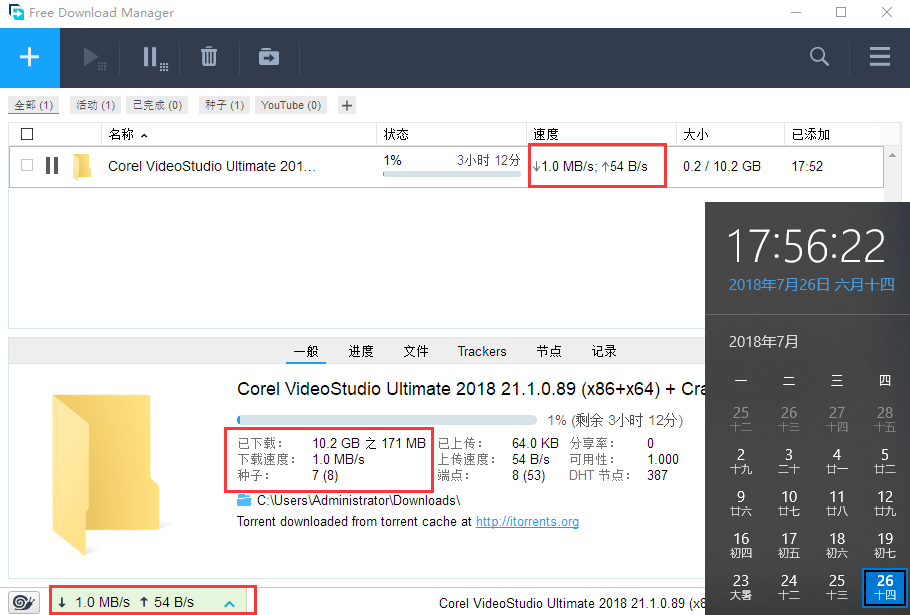Open search with magnifier icon
This screenshot has width=910, height=615.
click(x=819, y=57)
